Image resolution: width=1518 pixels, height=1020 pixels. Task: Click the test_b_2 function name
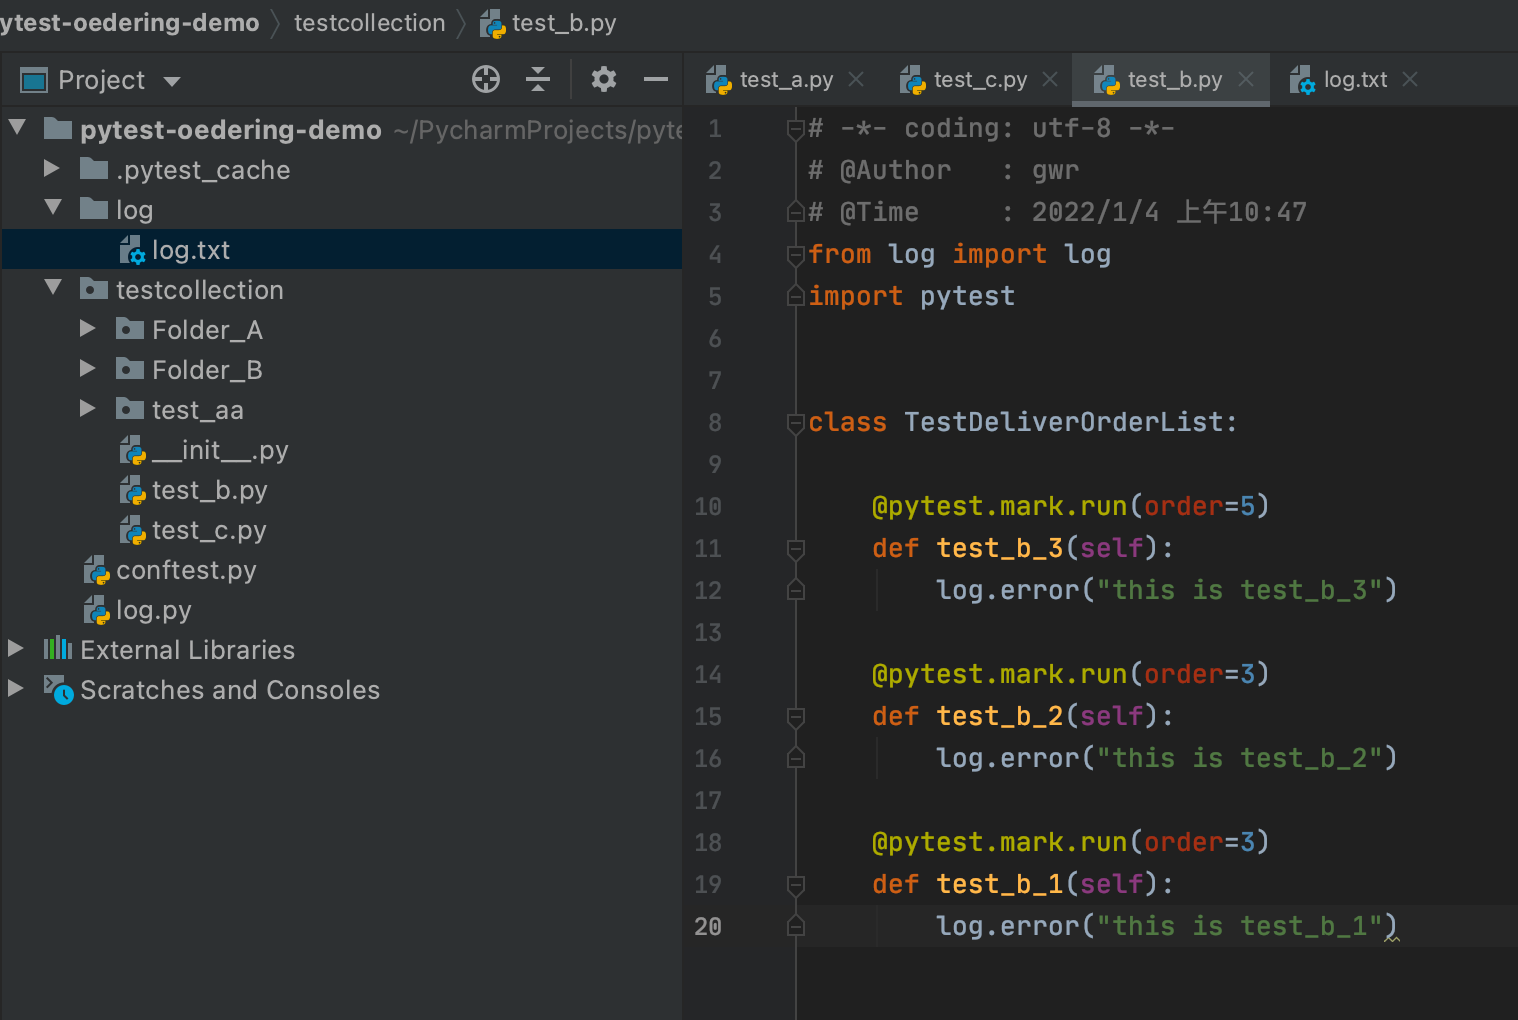(1000, 716)
